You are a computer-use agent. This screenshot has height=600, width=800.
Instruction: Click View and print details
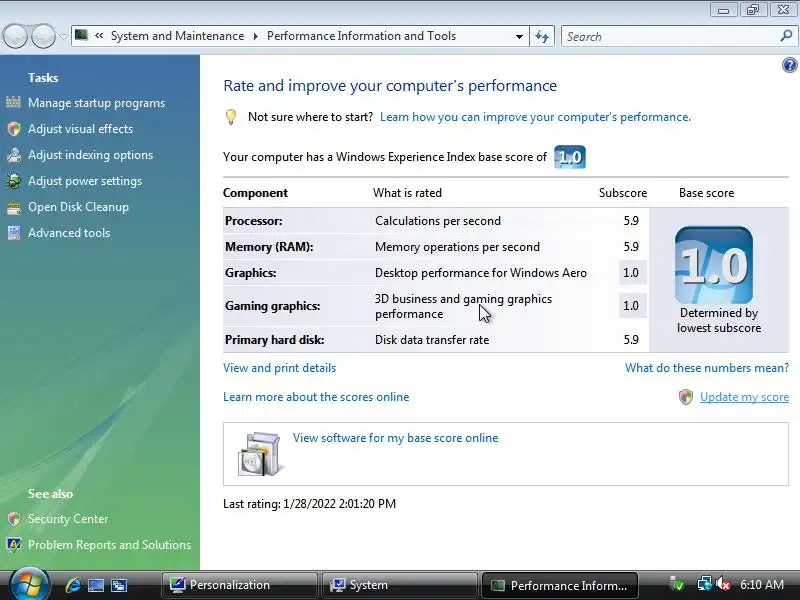tap(280, 368)
